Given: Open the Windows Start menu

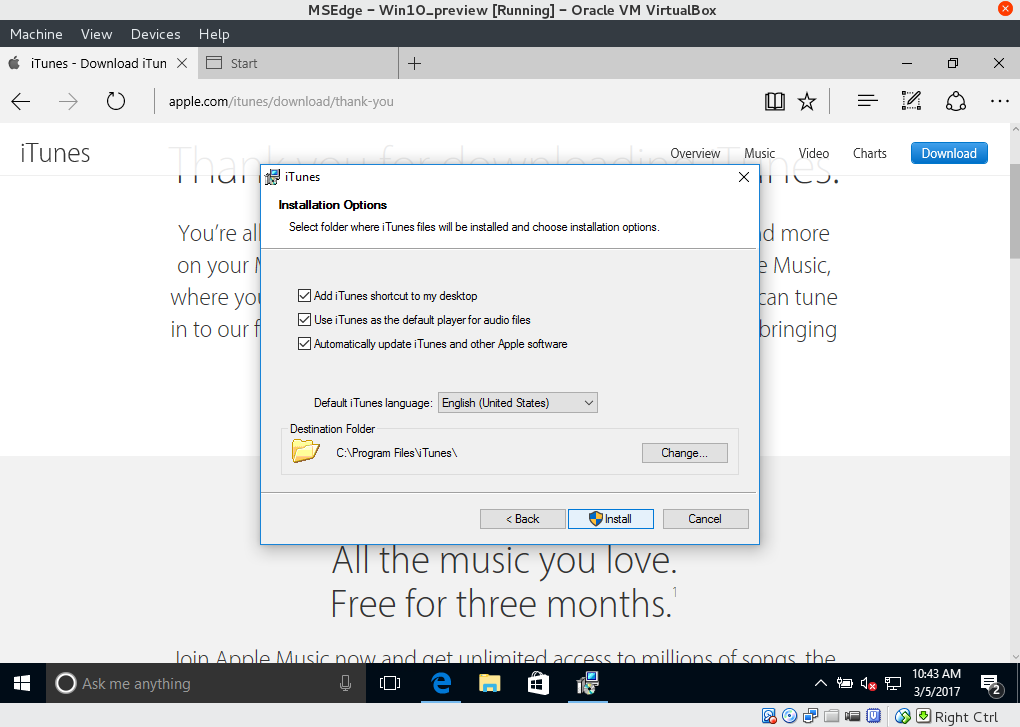Looking at the screenshot, I should [22, 683].
